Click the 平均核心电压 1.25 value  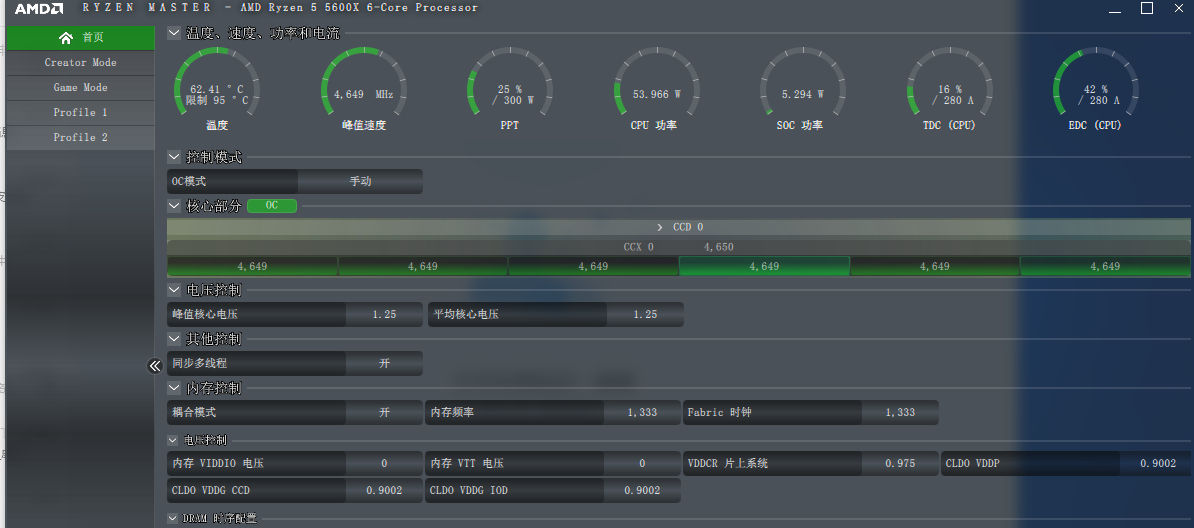coord(645,314)
